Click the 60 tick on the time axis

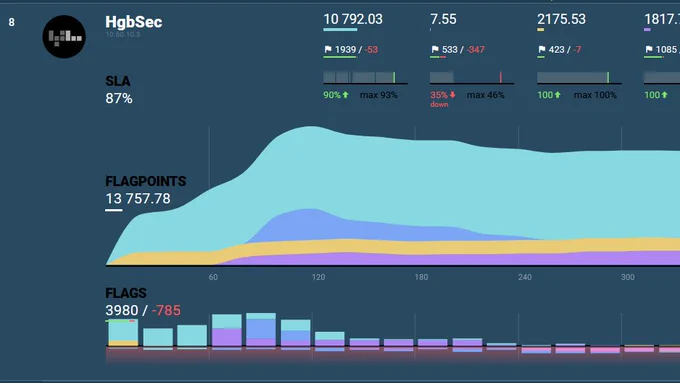tap(213, 277)
